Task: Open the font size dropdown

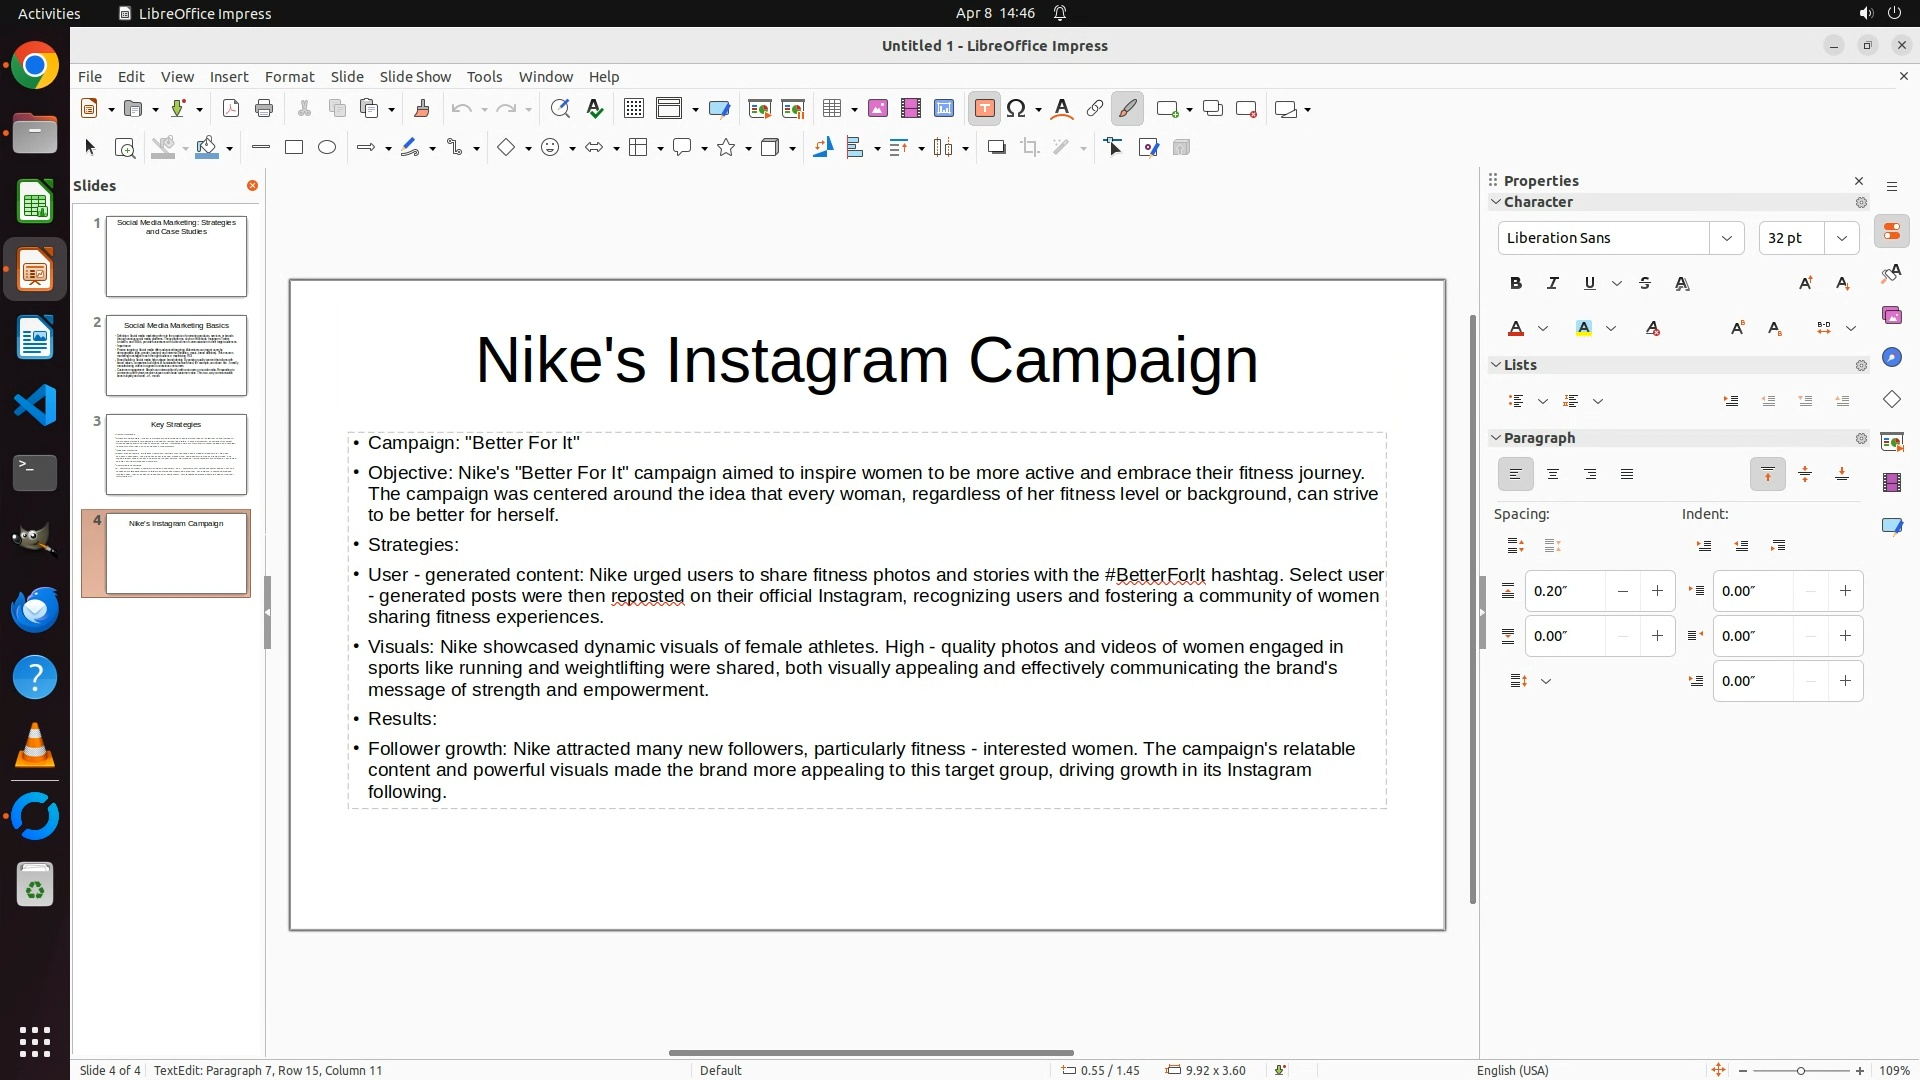Action: (x=1841, y=238)
